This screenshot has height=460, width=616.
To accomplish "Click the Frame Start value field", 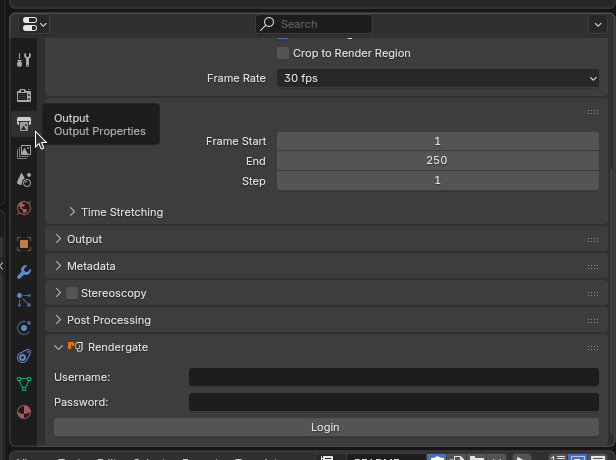I will point(438,141).
